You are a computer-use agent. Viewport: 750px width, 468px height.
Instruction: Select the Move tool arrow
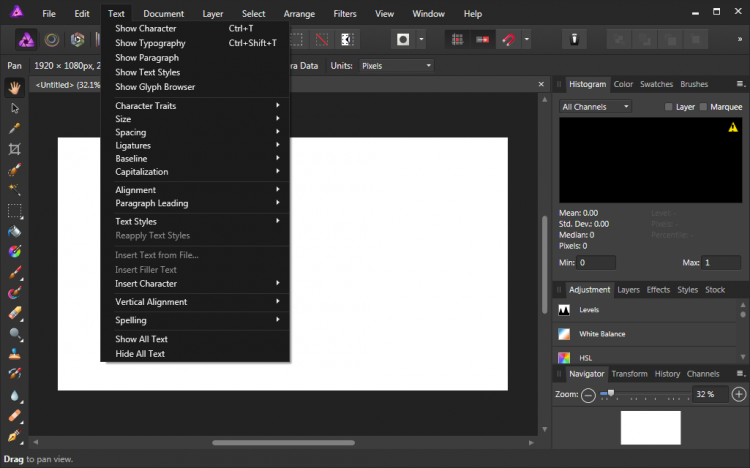(15, 108)
